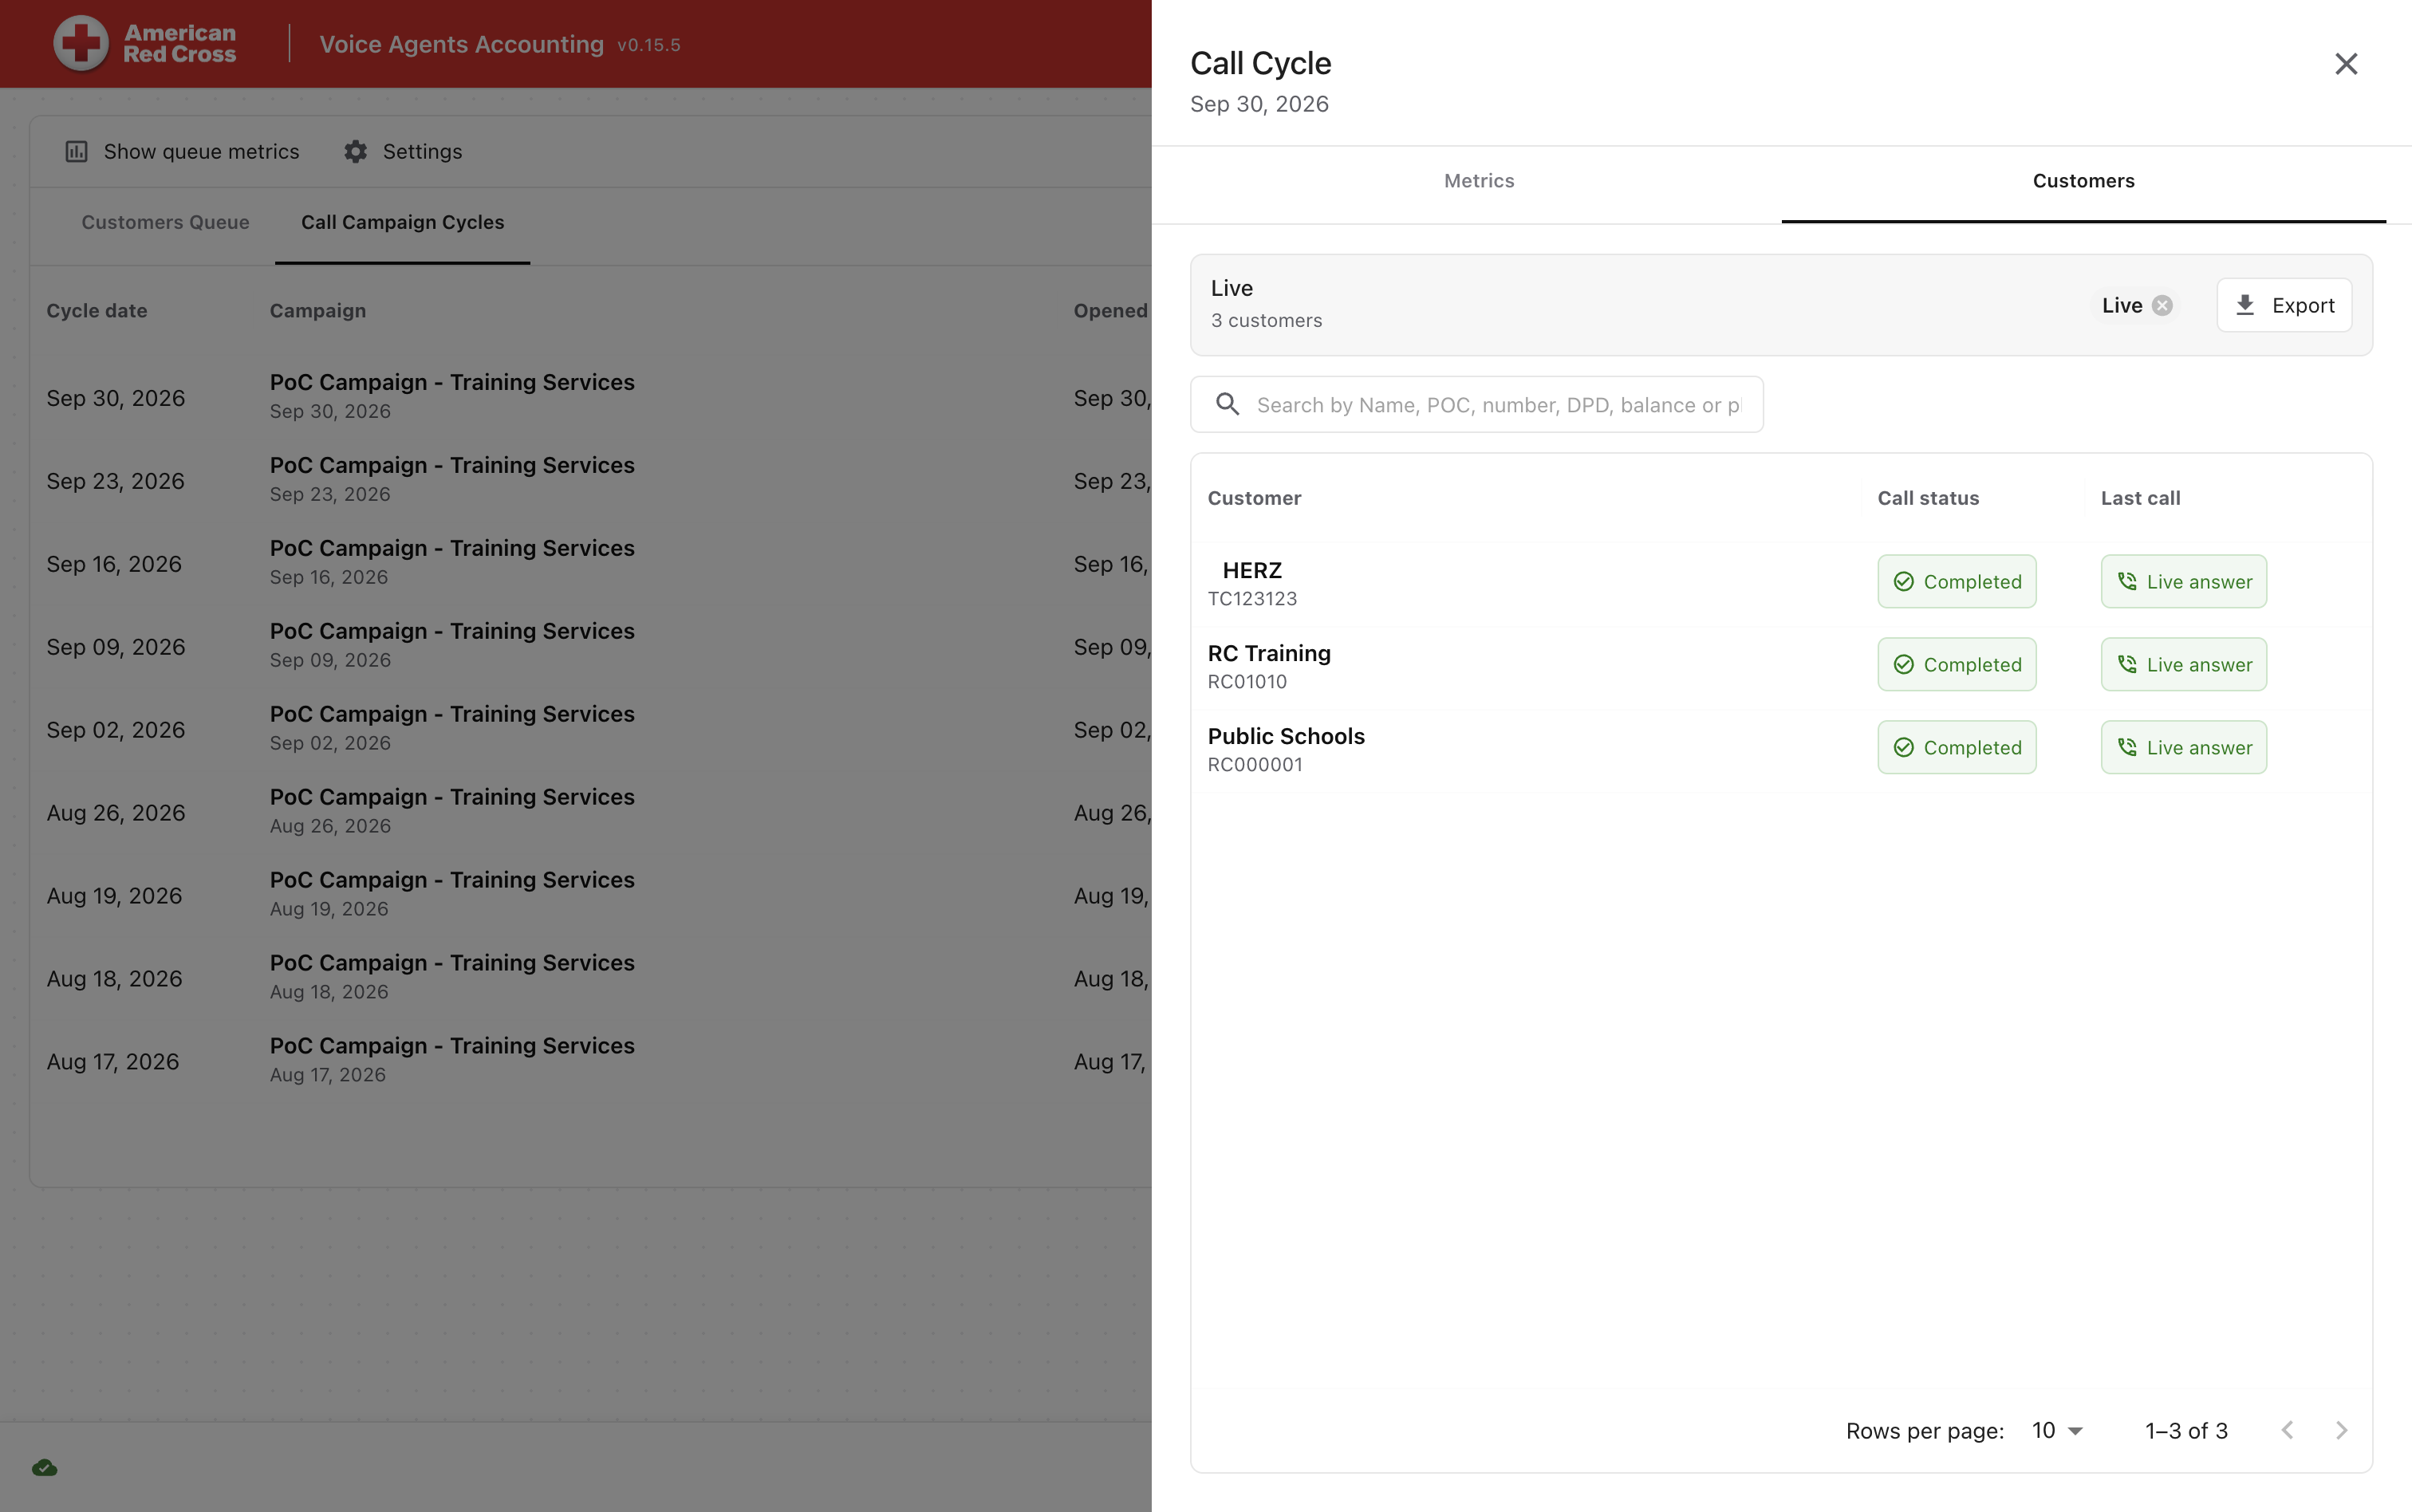Click the Last call column header
The image size is (2412, 1512).
point(2140,498)
